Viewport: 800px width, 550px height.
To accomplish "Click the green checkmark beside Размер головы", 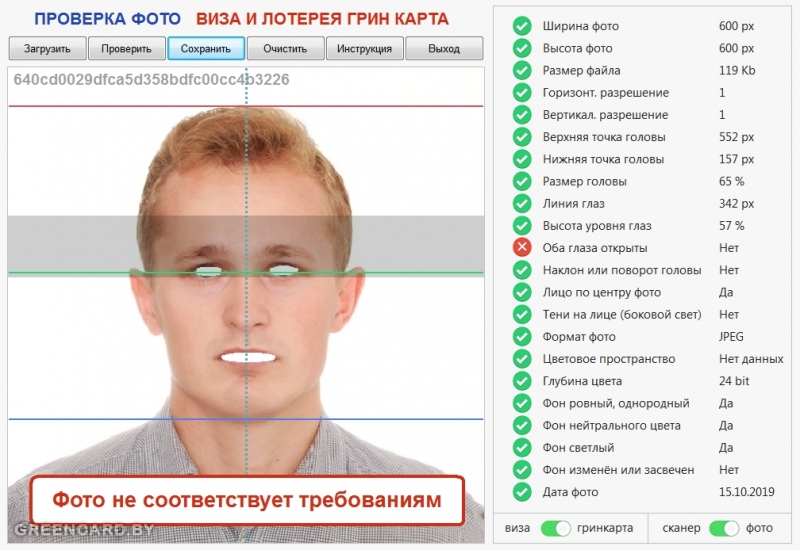I will click(x=522, y=181).
